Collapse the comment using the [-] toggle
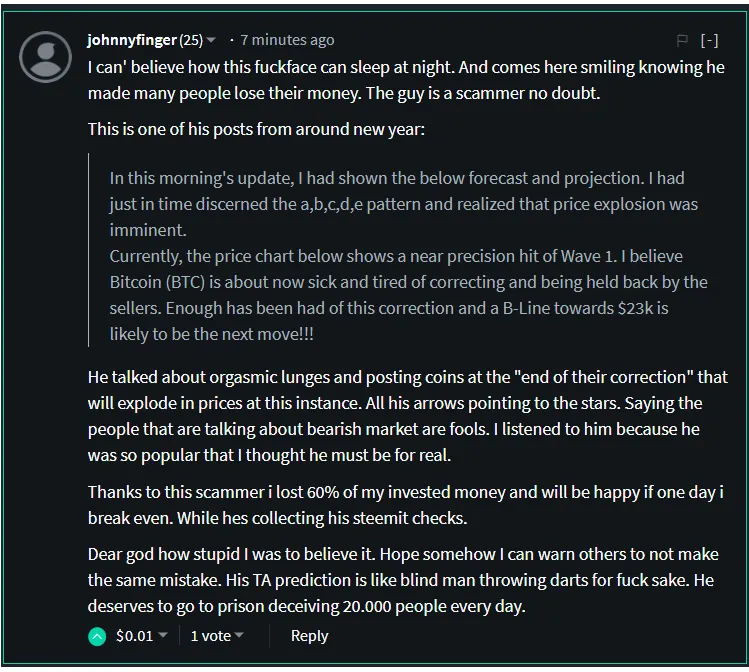The image size is (749, 672). tap(709, 41)
